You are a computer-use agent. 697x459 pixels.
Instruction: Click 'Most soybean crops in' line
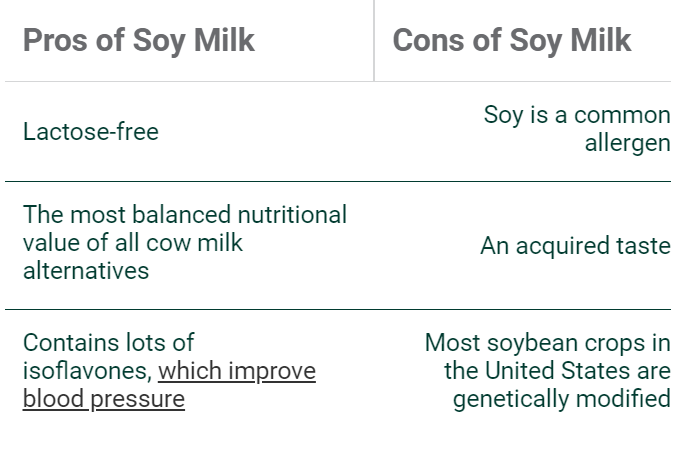point(548,343)
